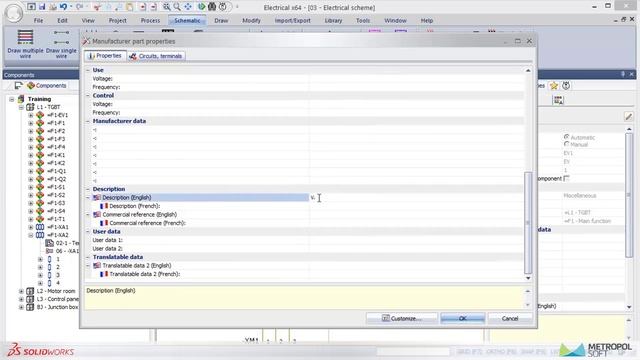Click the dialog scroll down arrow
640x360 pixels.
tap(528, 278)
